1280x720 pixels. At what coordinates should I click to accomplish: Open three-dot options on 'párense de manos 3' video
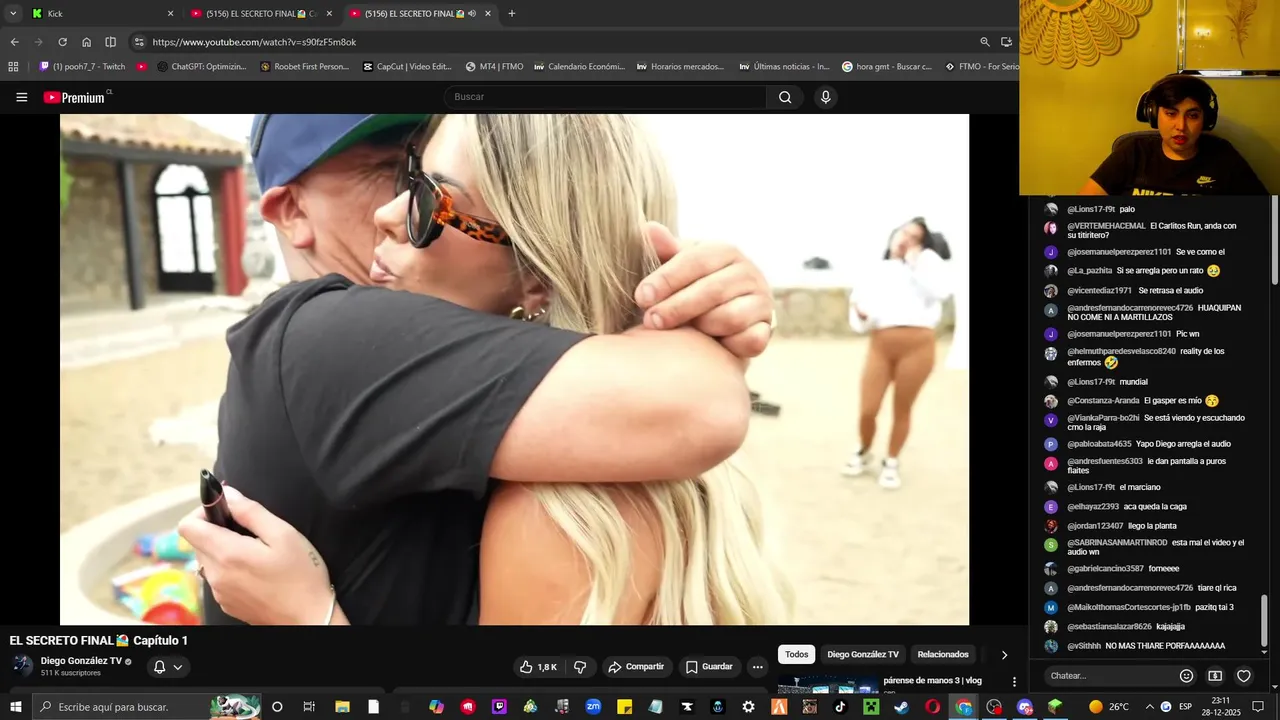point(1014,682)
